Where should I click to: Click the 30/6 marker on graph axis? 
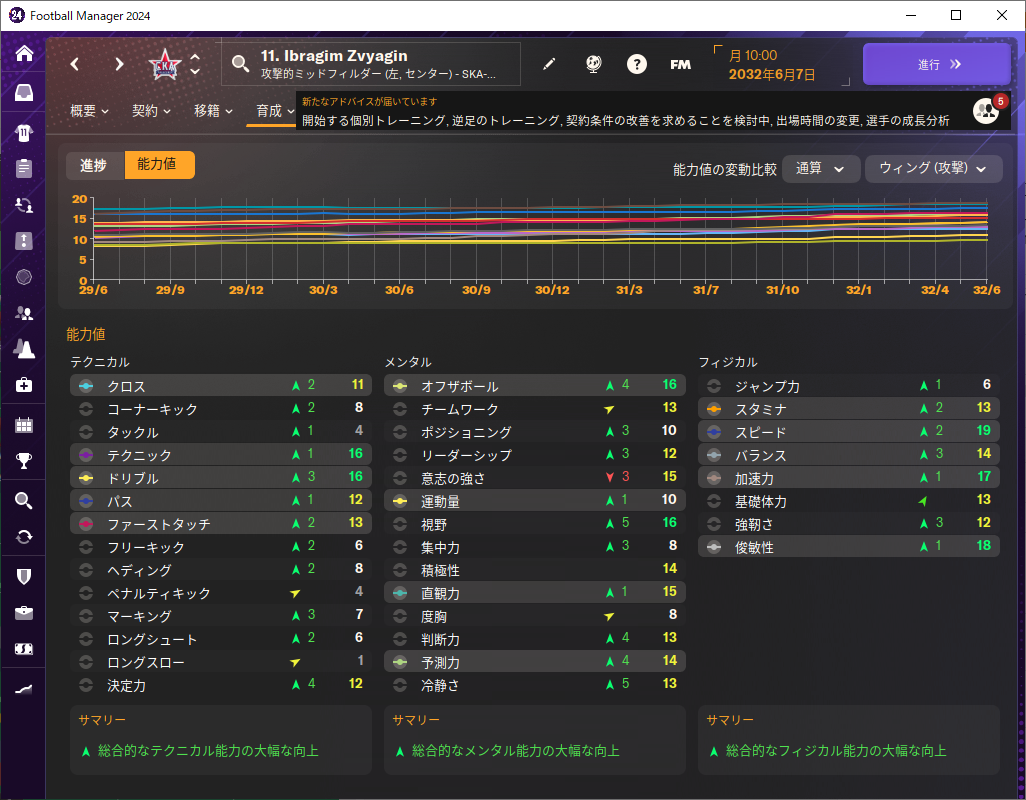(399, 290)
